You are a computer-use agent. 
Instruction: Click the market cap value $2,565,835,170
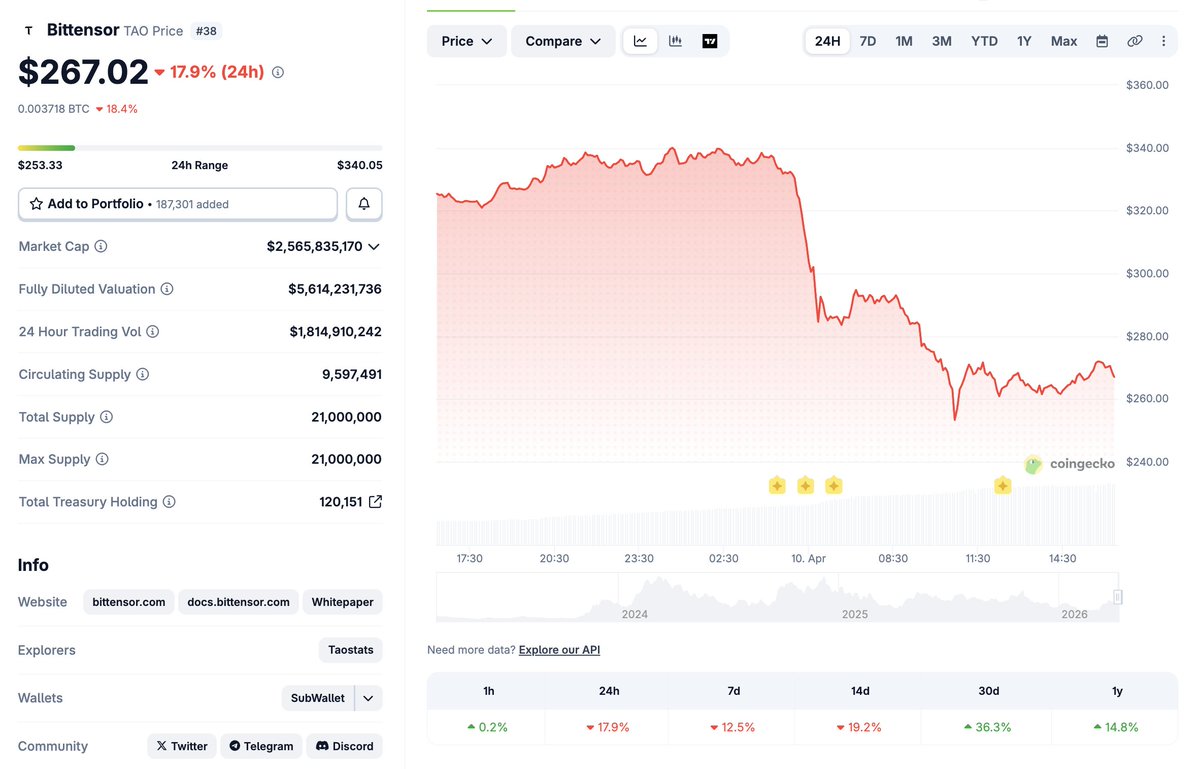coord(314,246)
